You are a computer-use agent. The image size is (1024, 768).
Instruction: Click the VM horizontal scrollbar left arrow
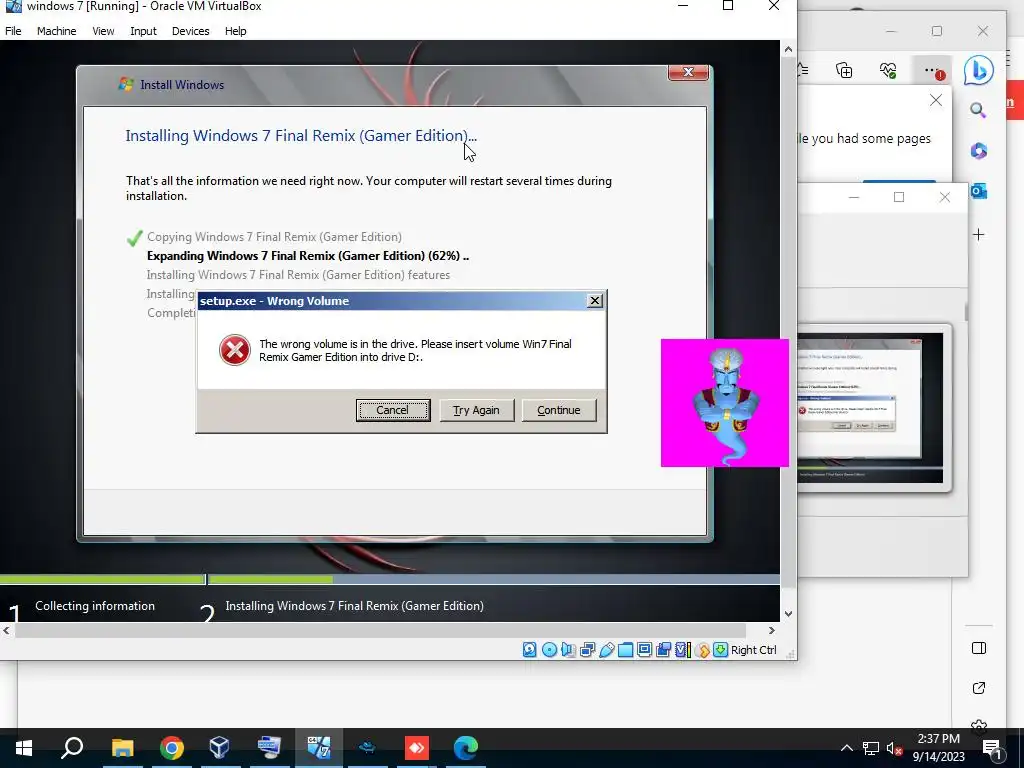click(x=7, y=630)
